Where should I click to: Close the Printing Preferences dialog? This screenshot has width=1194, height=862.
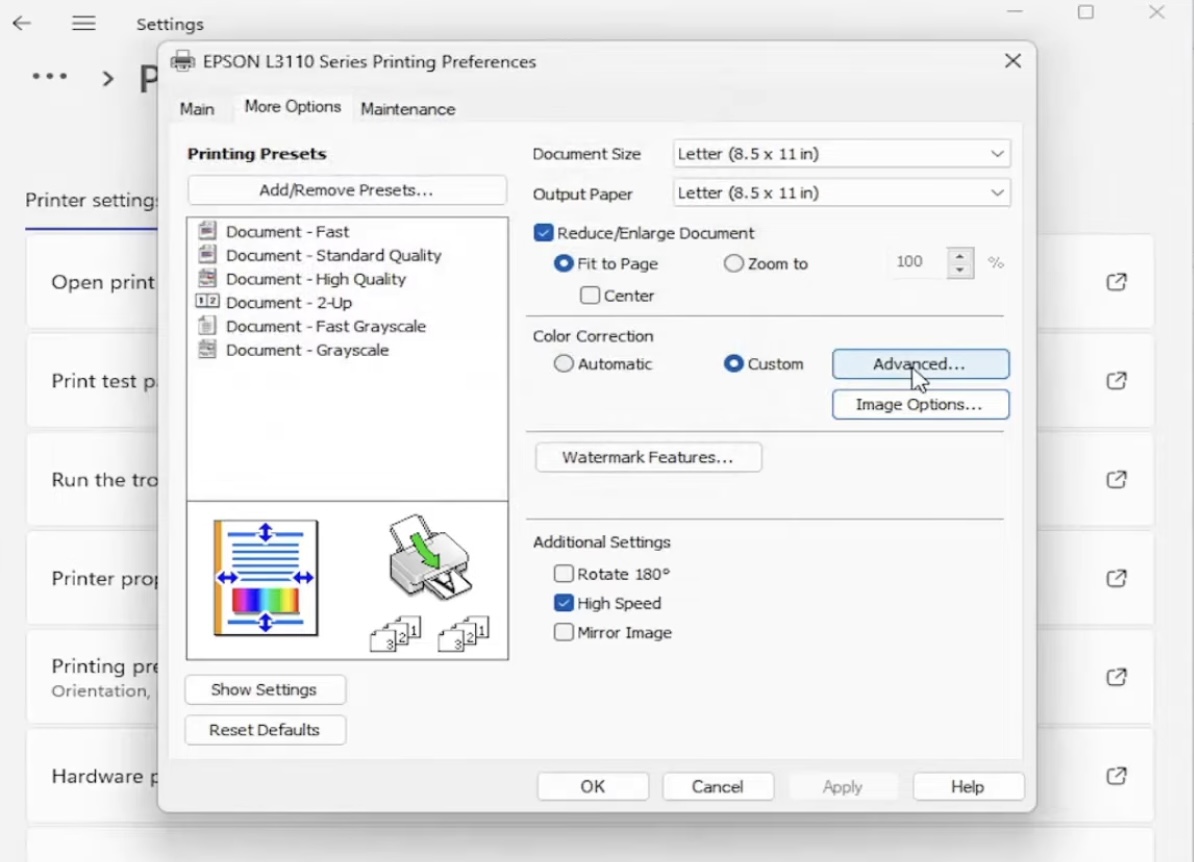[x=1013, y=61]
